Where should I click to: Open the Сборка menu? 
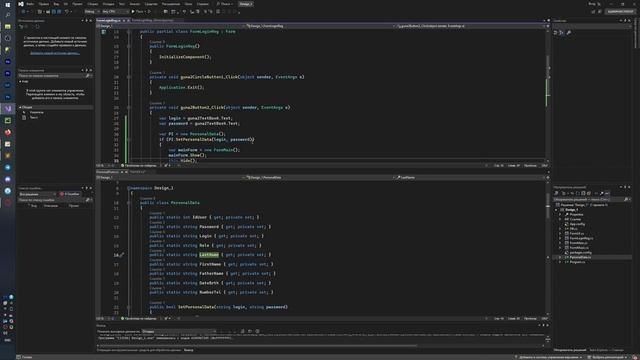[x=93, y=4]
